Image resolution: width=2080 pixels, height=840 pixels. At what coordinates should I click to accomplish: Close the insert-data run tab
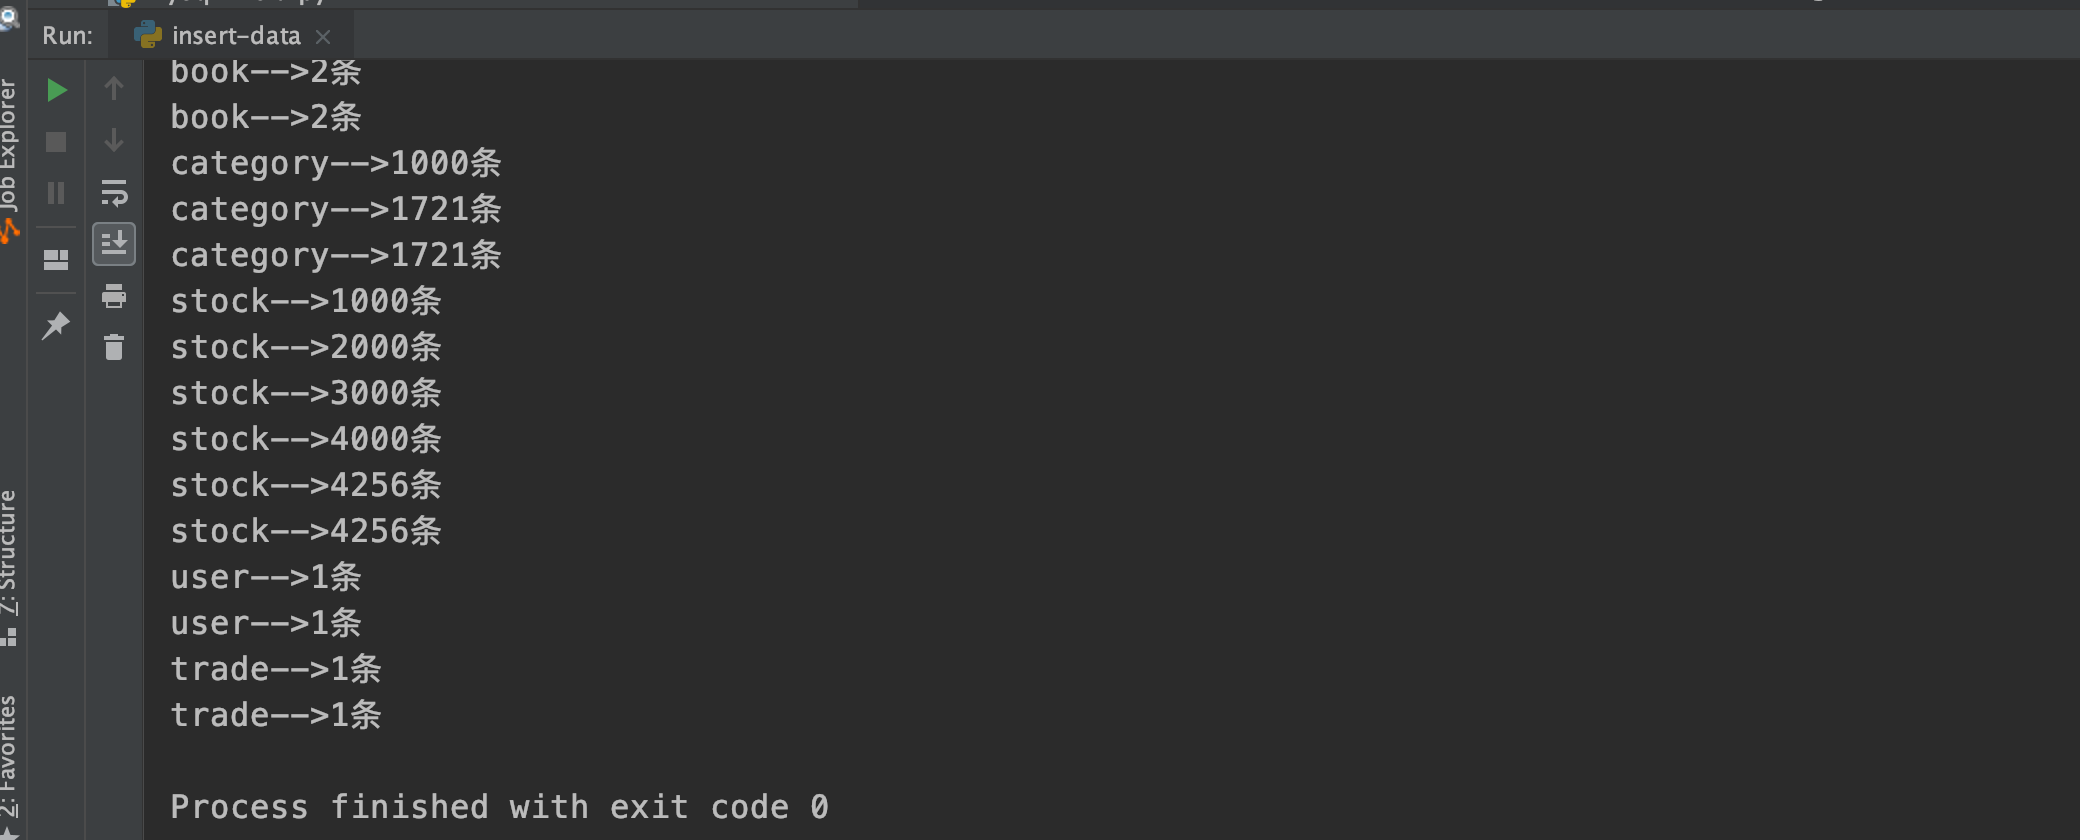(x=323, y=37)
